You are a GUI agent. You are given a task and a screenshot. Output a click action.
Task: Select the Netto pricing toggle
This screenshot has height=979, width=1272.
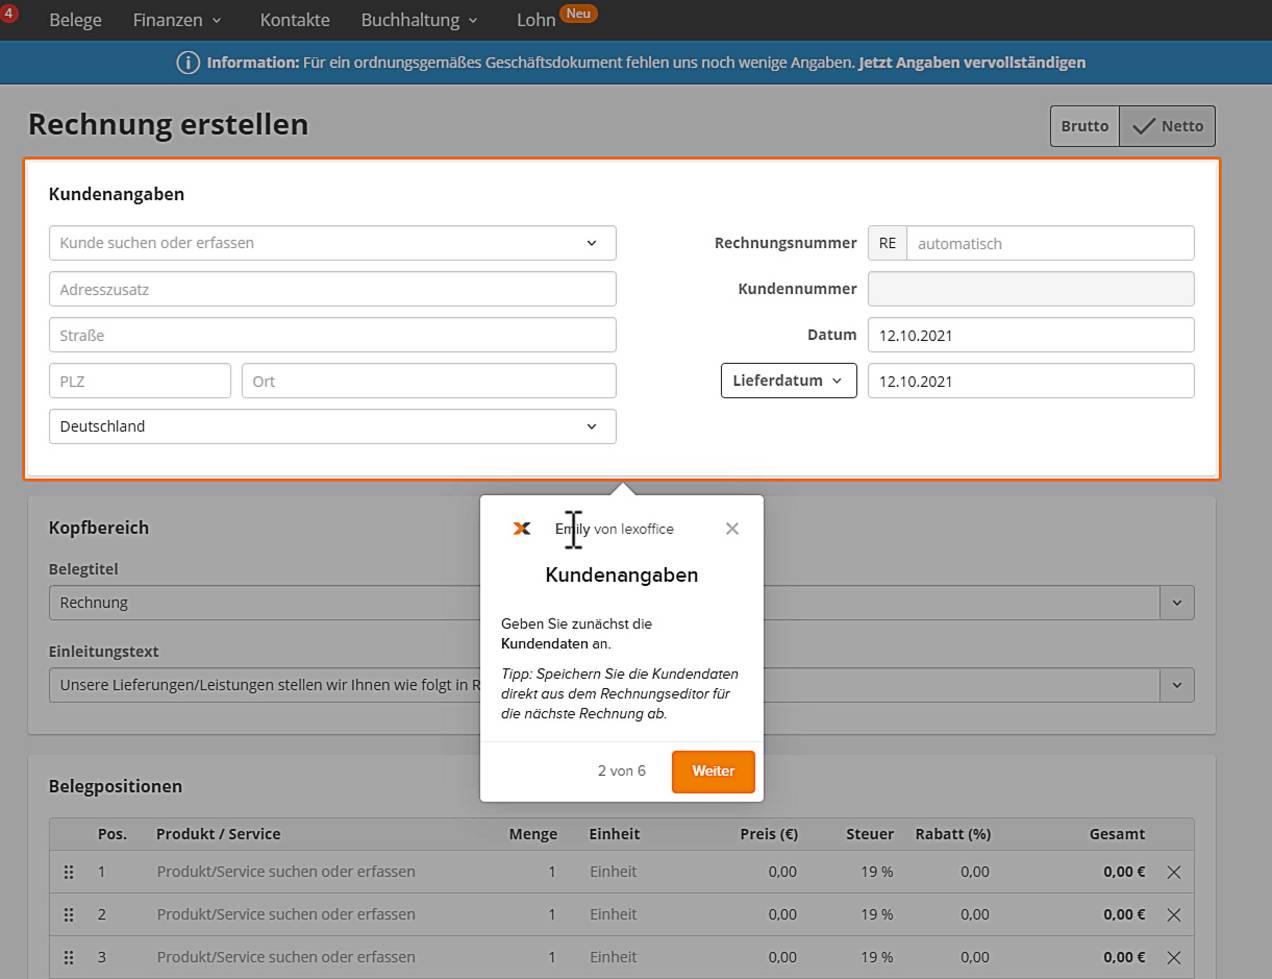pyautogui.click(x=1168, y=126)
